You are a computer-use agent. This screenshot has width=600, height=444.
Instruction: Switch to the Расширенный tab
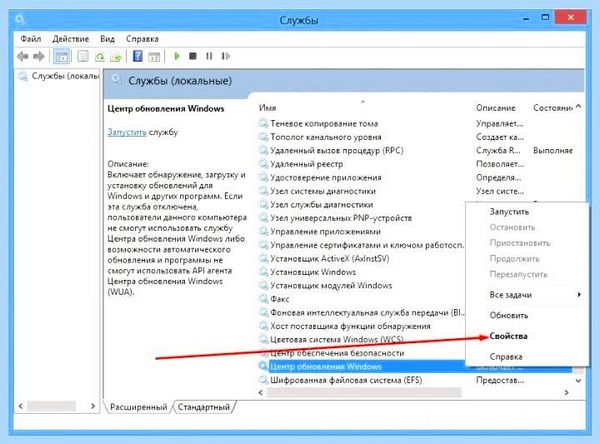coord(139,407)
